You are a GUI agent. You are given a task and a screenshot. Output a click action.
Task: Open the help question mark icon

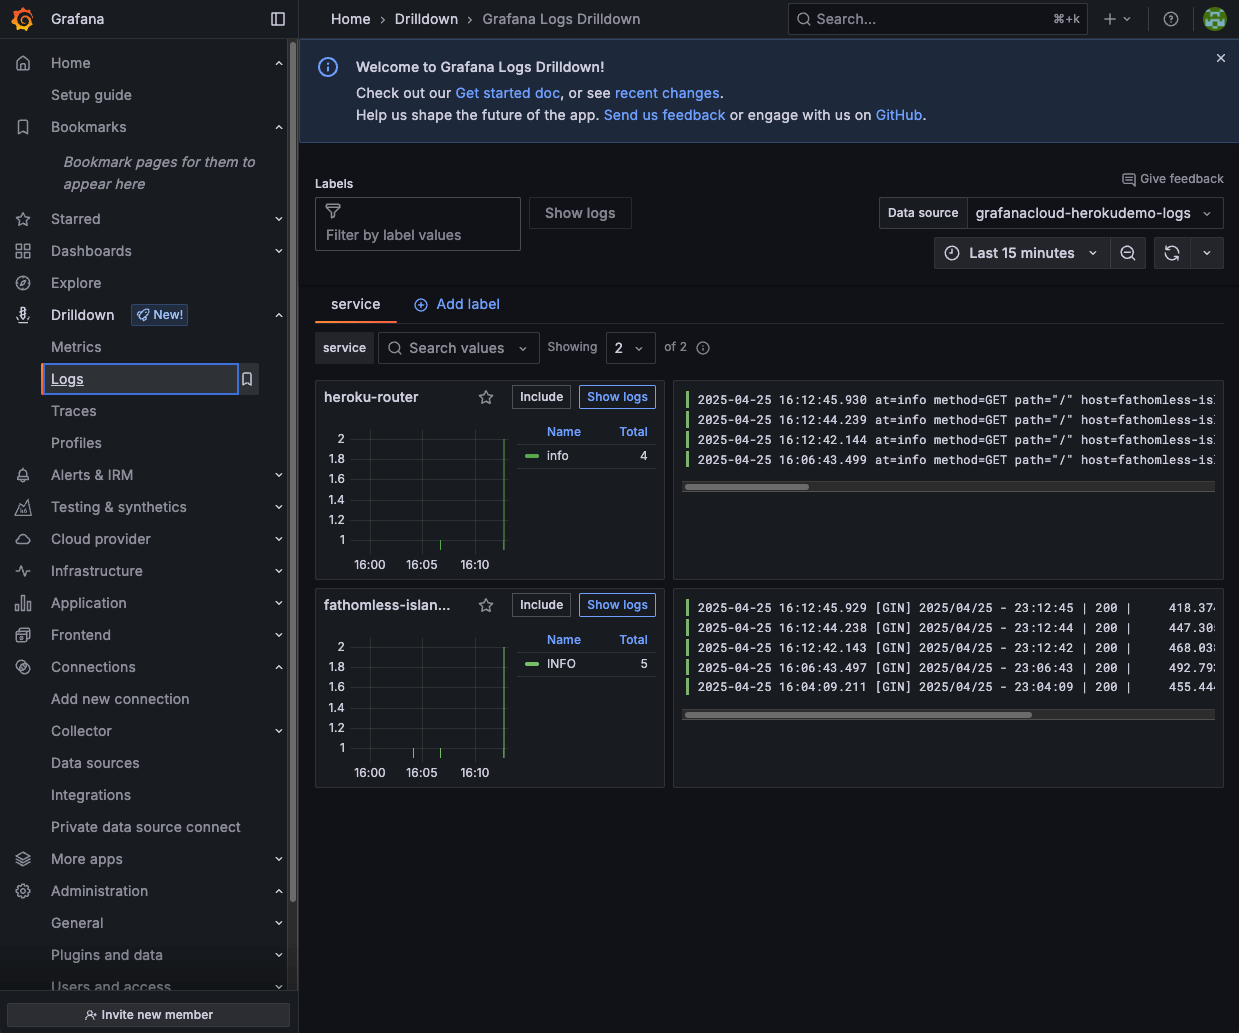pos(1171,19)
